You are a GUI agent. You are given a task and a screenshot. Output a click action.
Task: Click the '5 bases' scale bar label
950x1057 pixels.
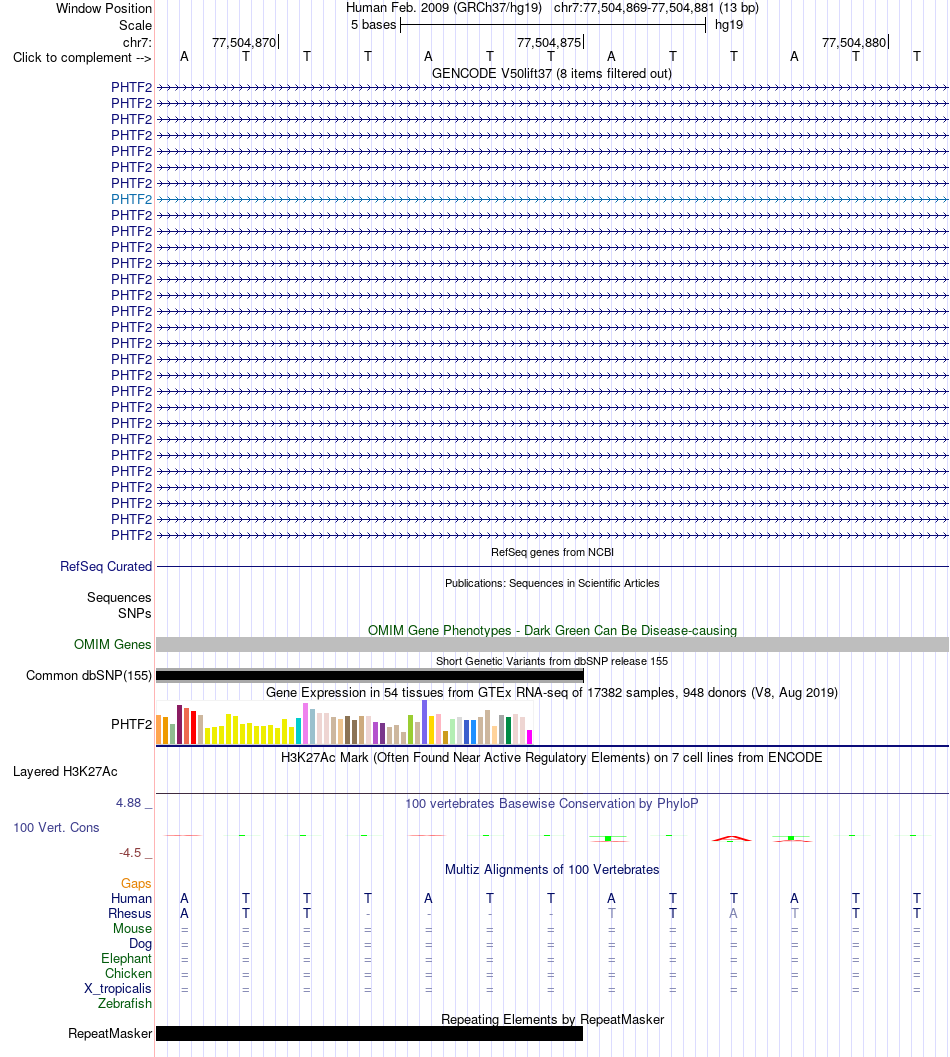click(x=374, y=25)
